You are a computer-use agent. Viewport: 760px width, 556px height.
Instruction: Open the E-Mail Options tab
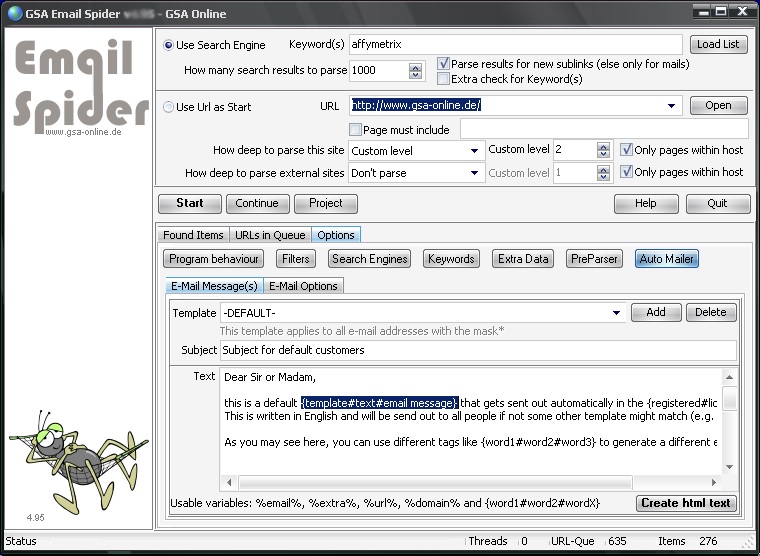303,286
